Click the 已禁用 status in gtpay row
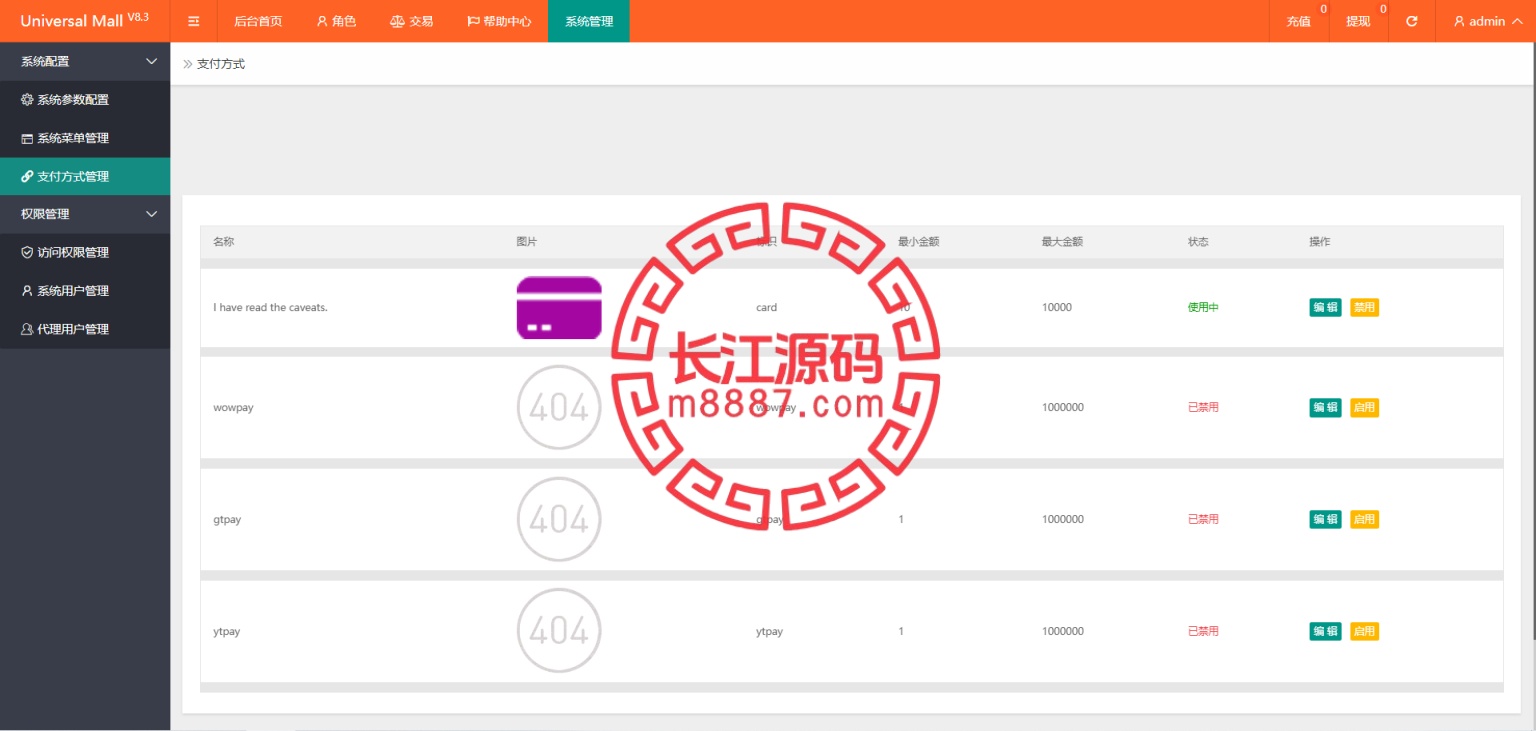This screenshot has width=1536, height=731. point(1203,519)
